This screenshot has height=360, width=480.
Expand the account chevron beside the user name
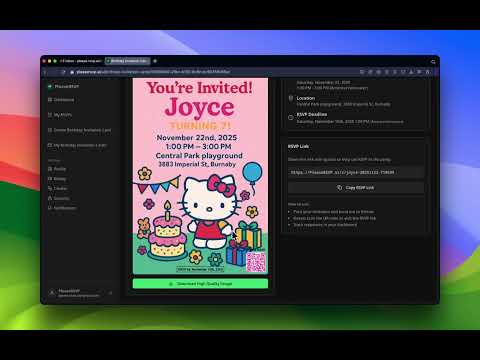point(111,293)
